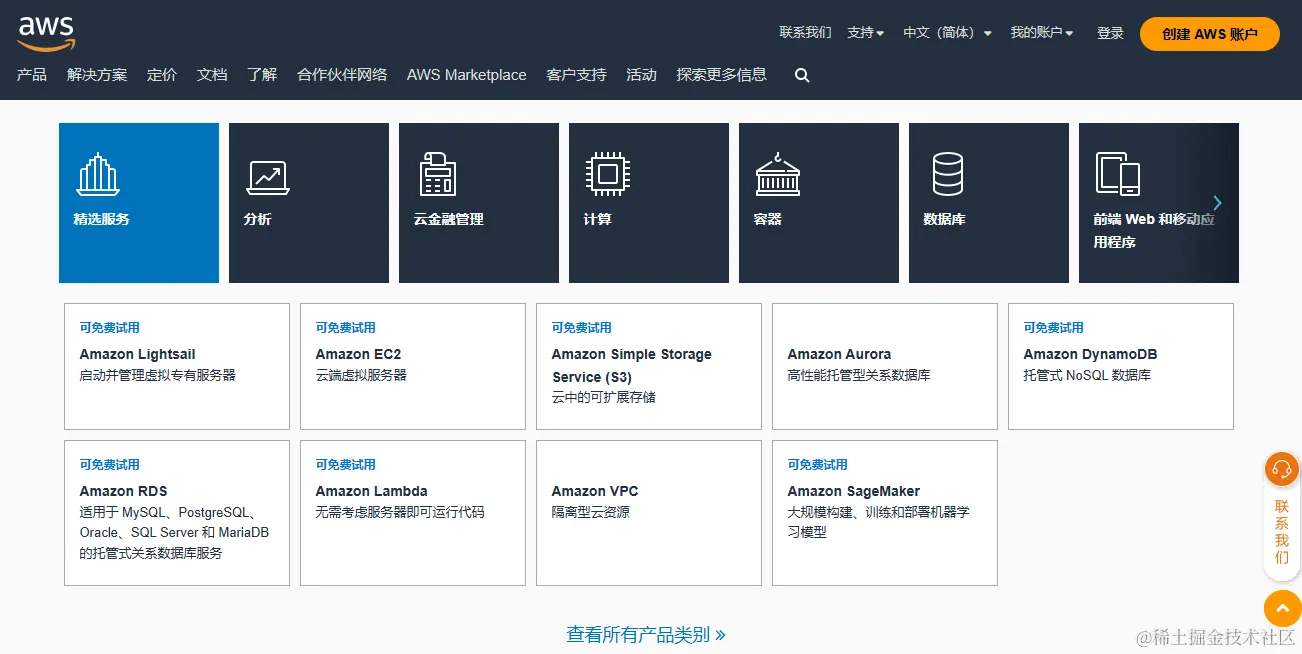
Task: Click text 大规模构建、训练和部署机器学习模型
Action: pyautogui.click(x=879, y=523)
